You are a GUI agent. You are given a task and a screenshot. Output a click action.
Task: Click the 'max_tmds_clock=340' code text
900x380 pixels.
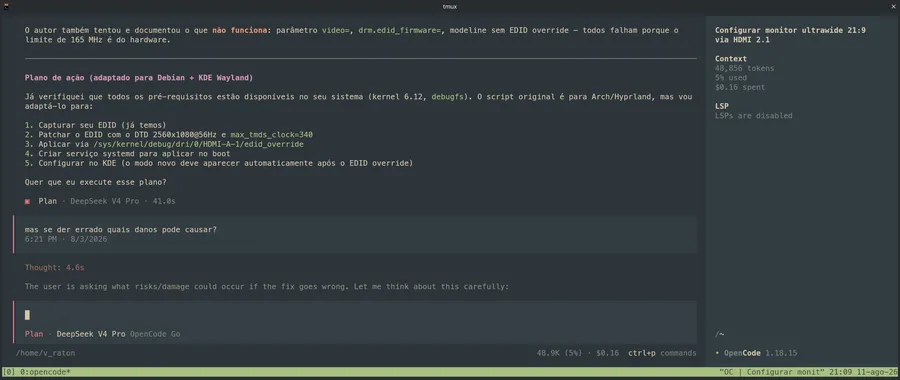click(271, 135)
